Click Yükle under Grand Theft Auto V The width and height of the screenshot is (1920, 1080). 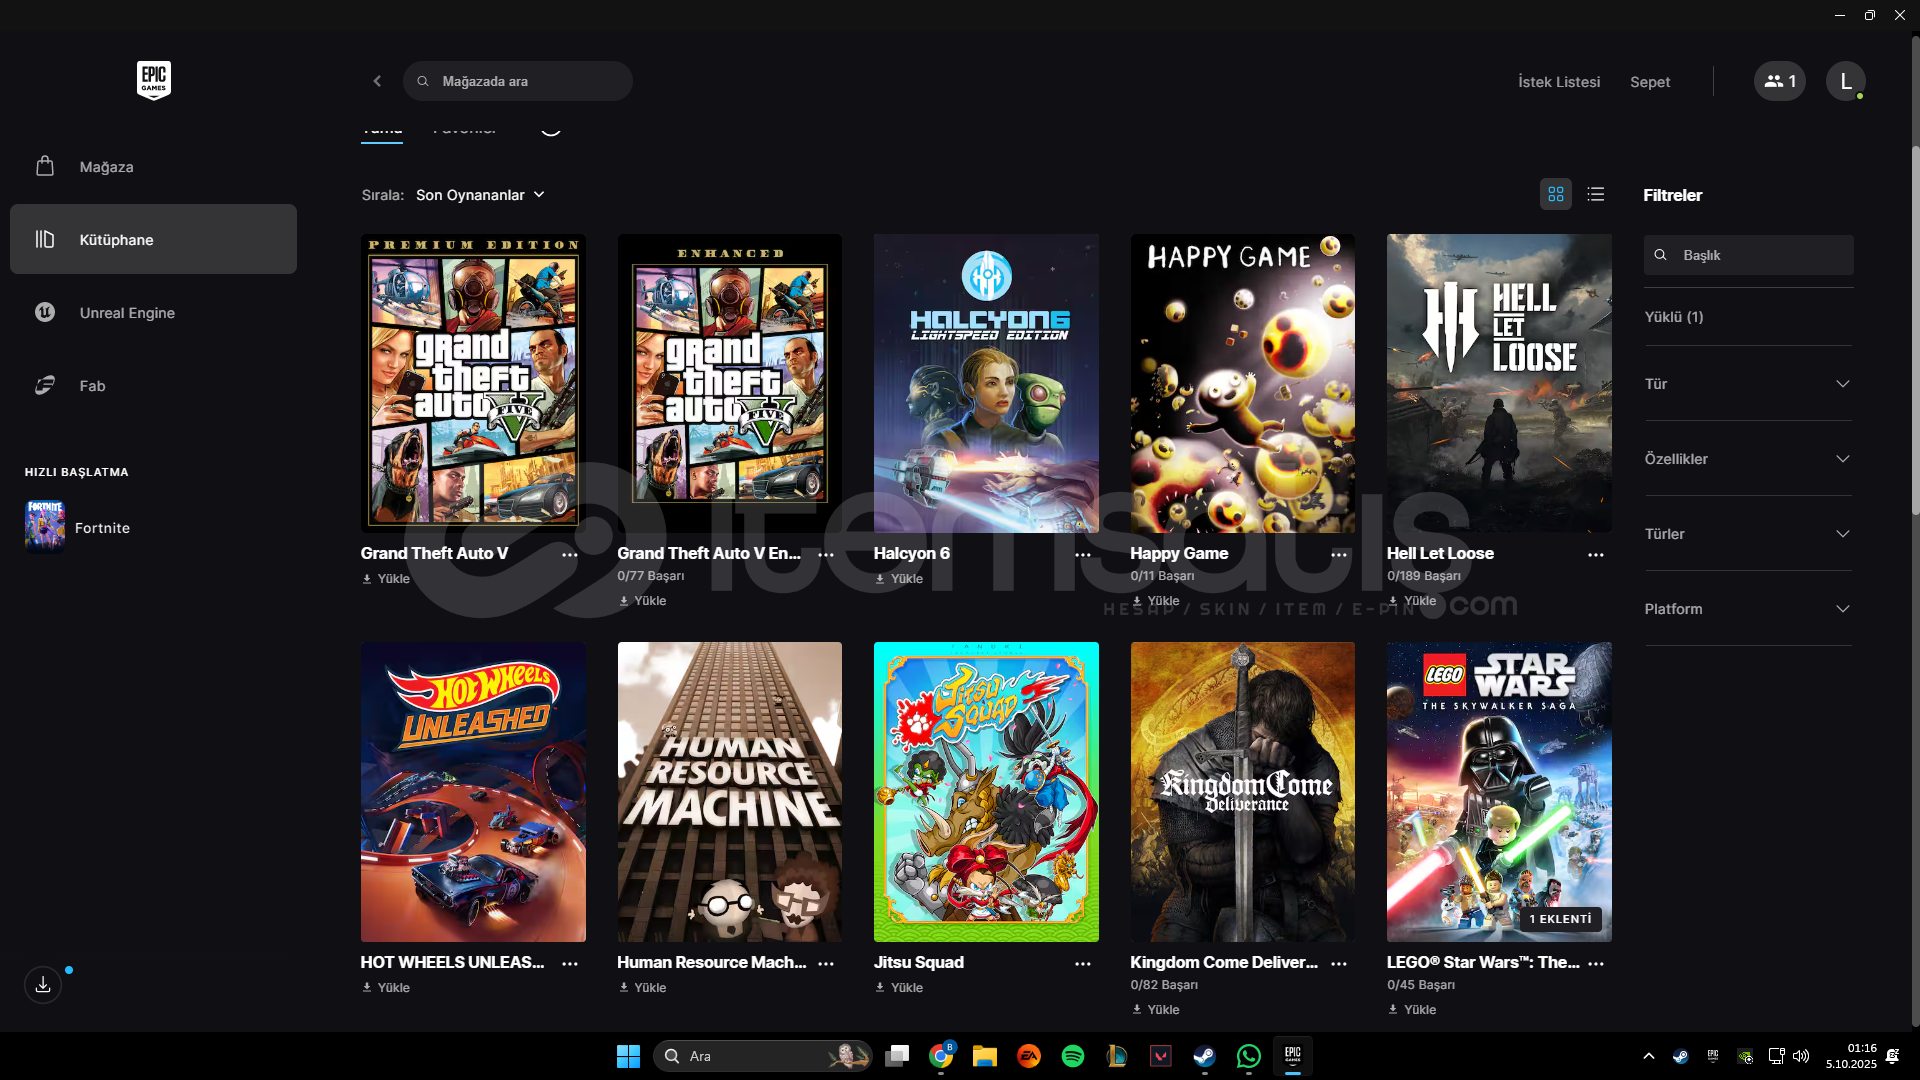click(x=386, y=579)
